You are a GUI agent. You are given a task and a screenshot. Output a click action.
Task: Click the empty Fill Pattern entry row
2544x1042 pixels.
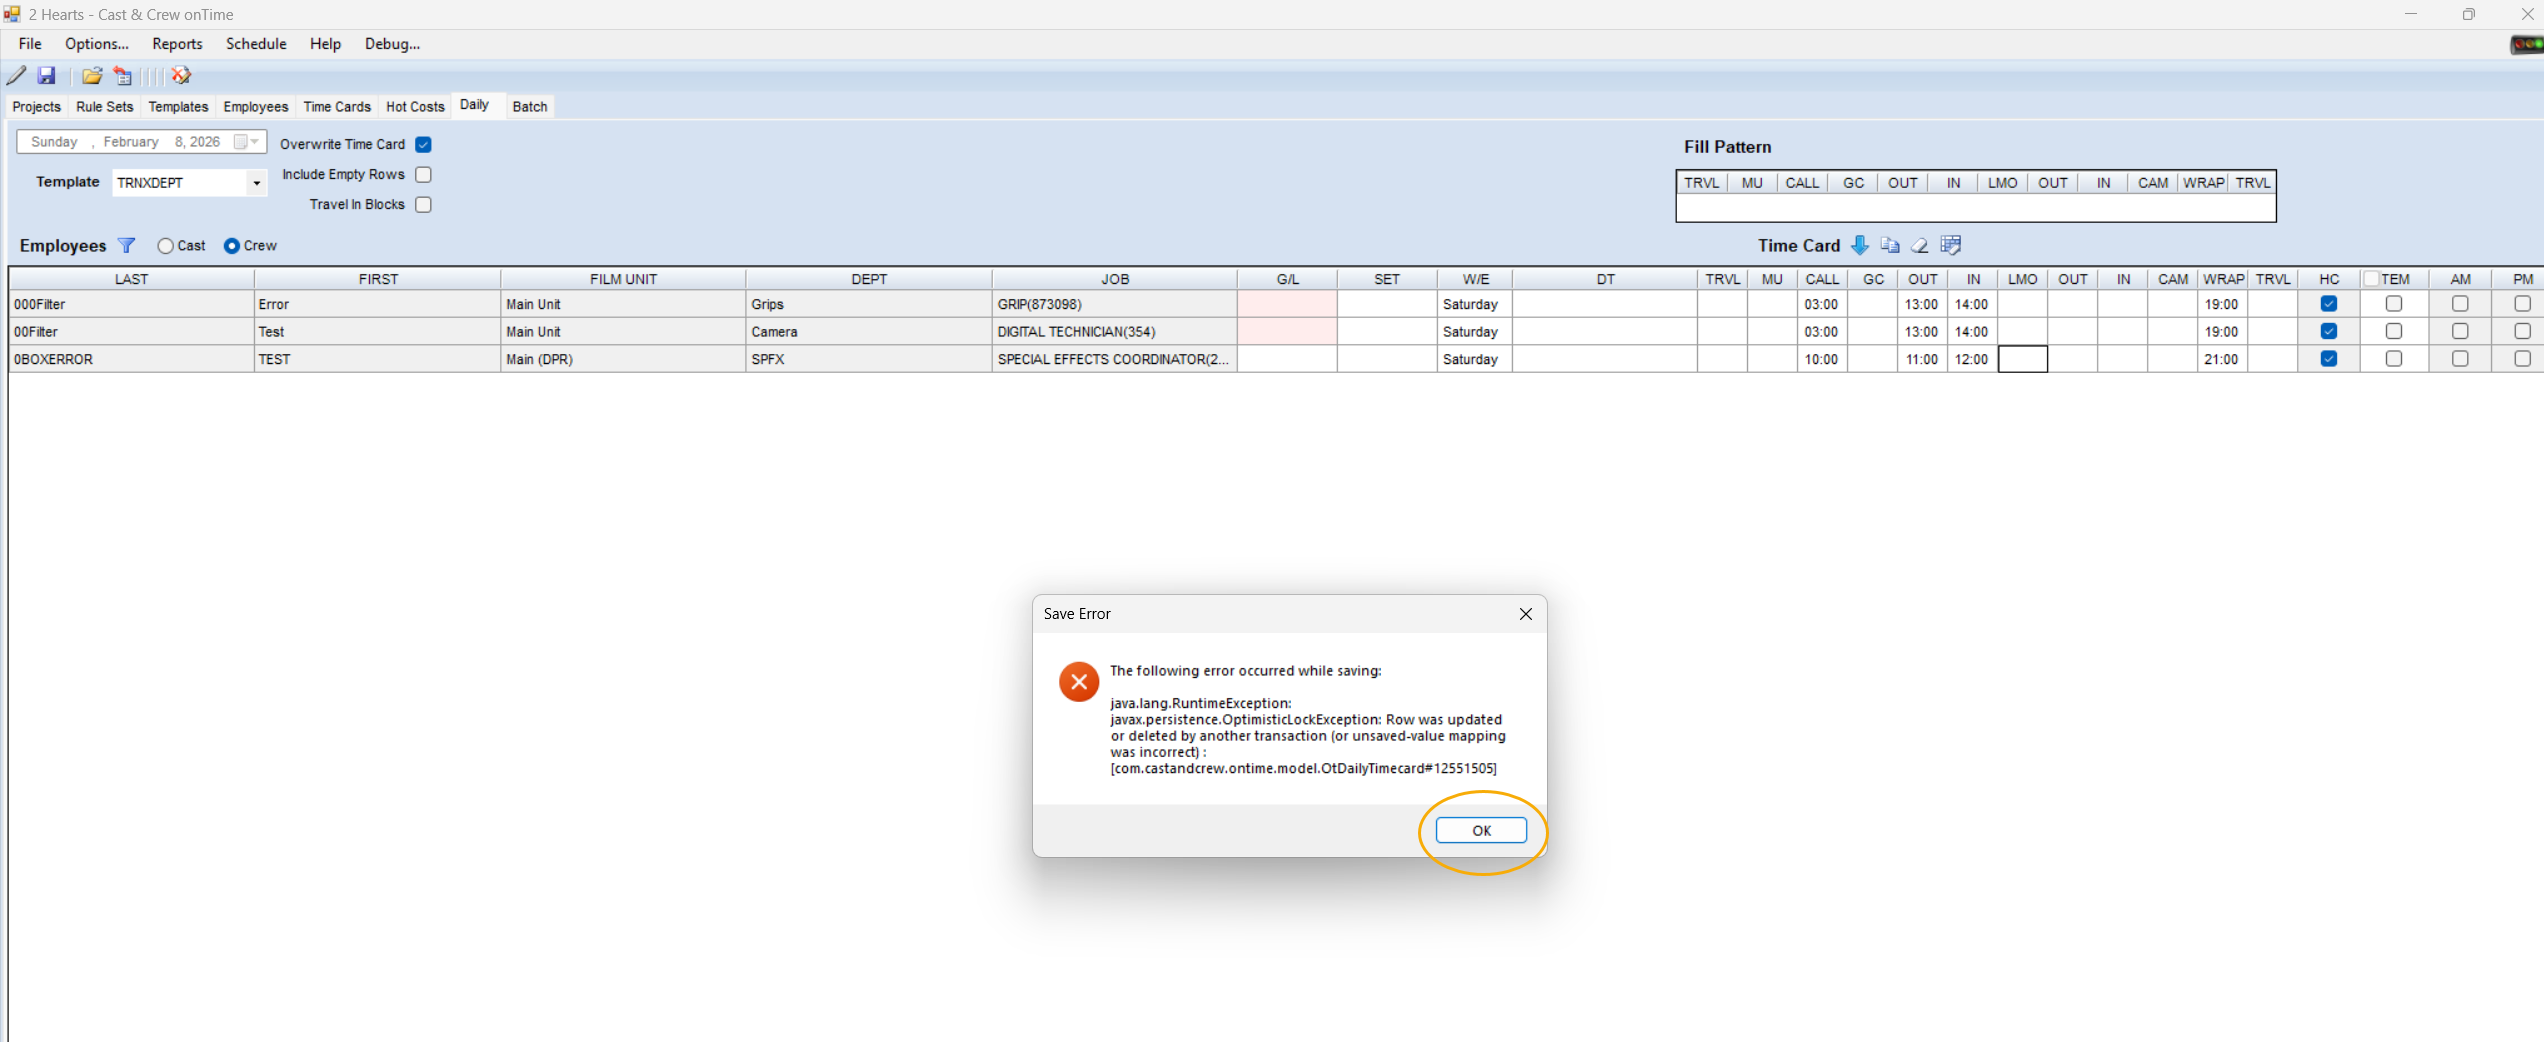pos(1976,207)
